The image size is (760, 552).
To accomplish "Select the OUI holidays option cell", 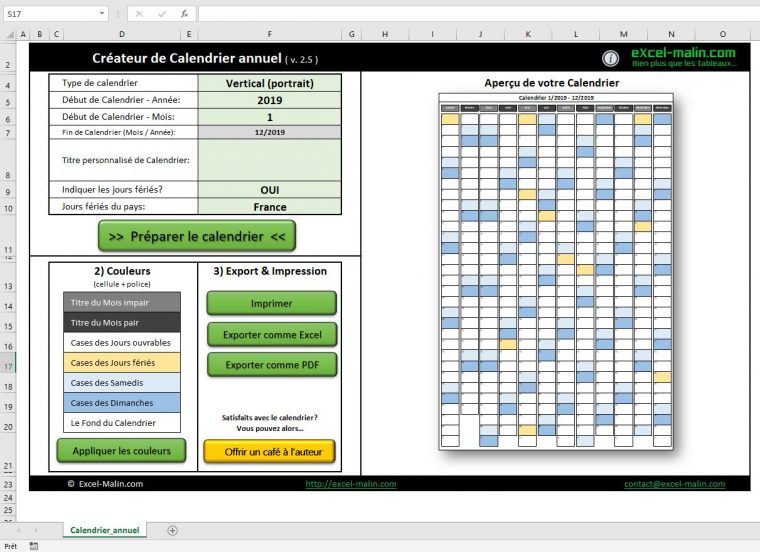I will pos(269,189).
